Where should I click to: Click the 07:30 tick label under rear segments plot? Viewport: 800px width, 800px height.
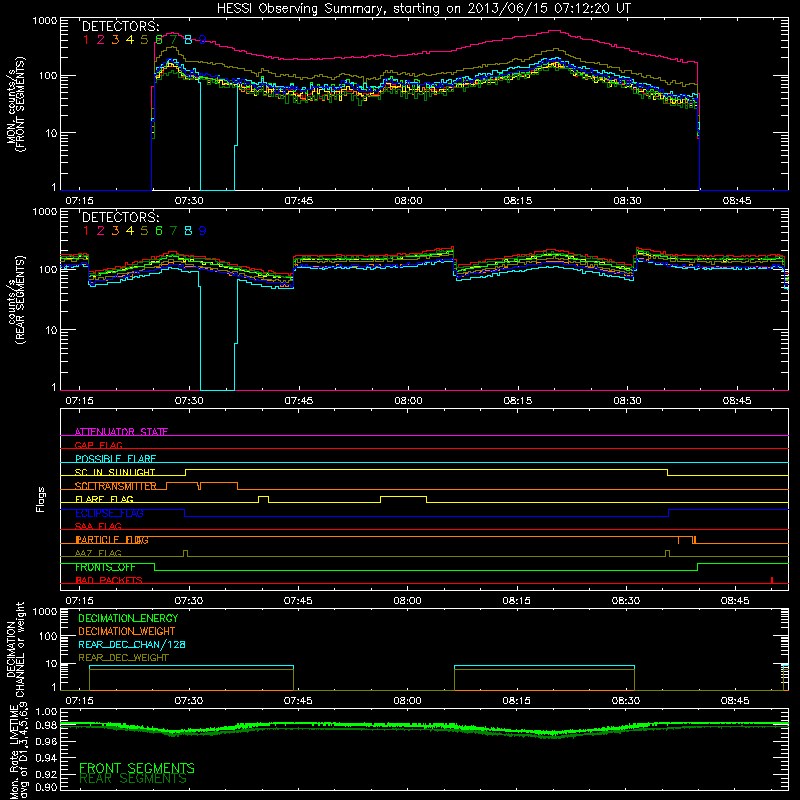pos(189,401)
